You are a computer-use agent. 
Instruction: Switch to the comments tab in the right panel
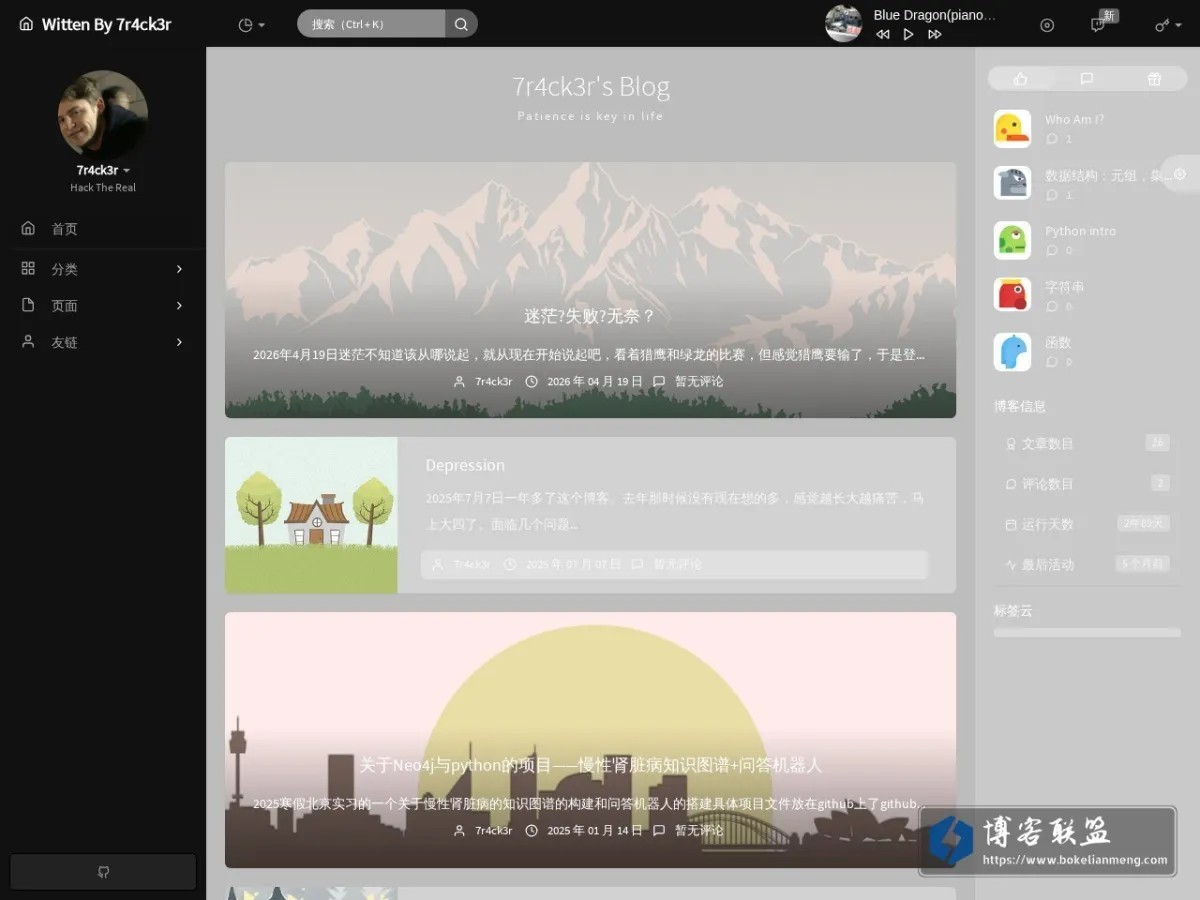coord(1087,79)
